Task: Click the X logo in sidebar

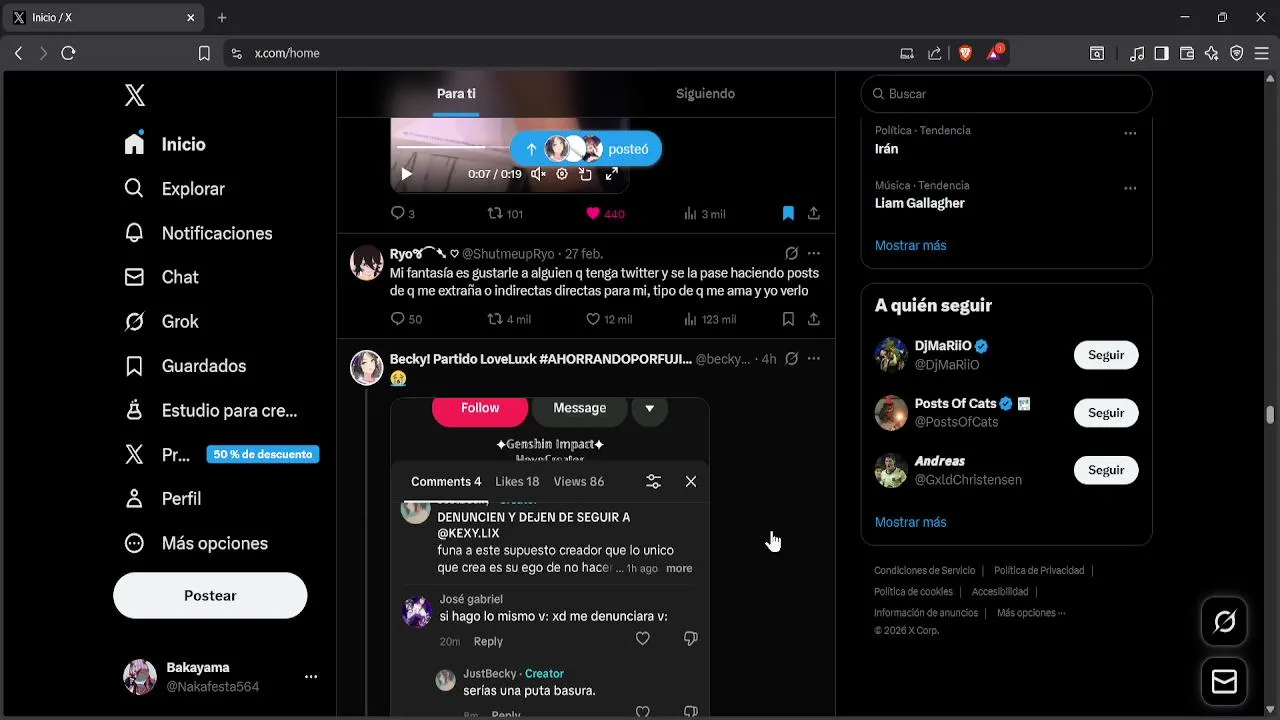Action: 135,95
